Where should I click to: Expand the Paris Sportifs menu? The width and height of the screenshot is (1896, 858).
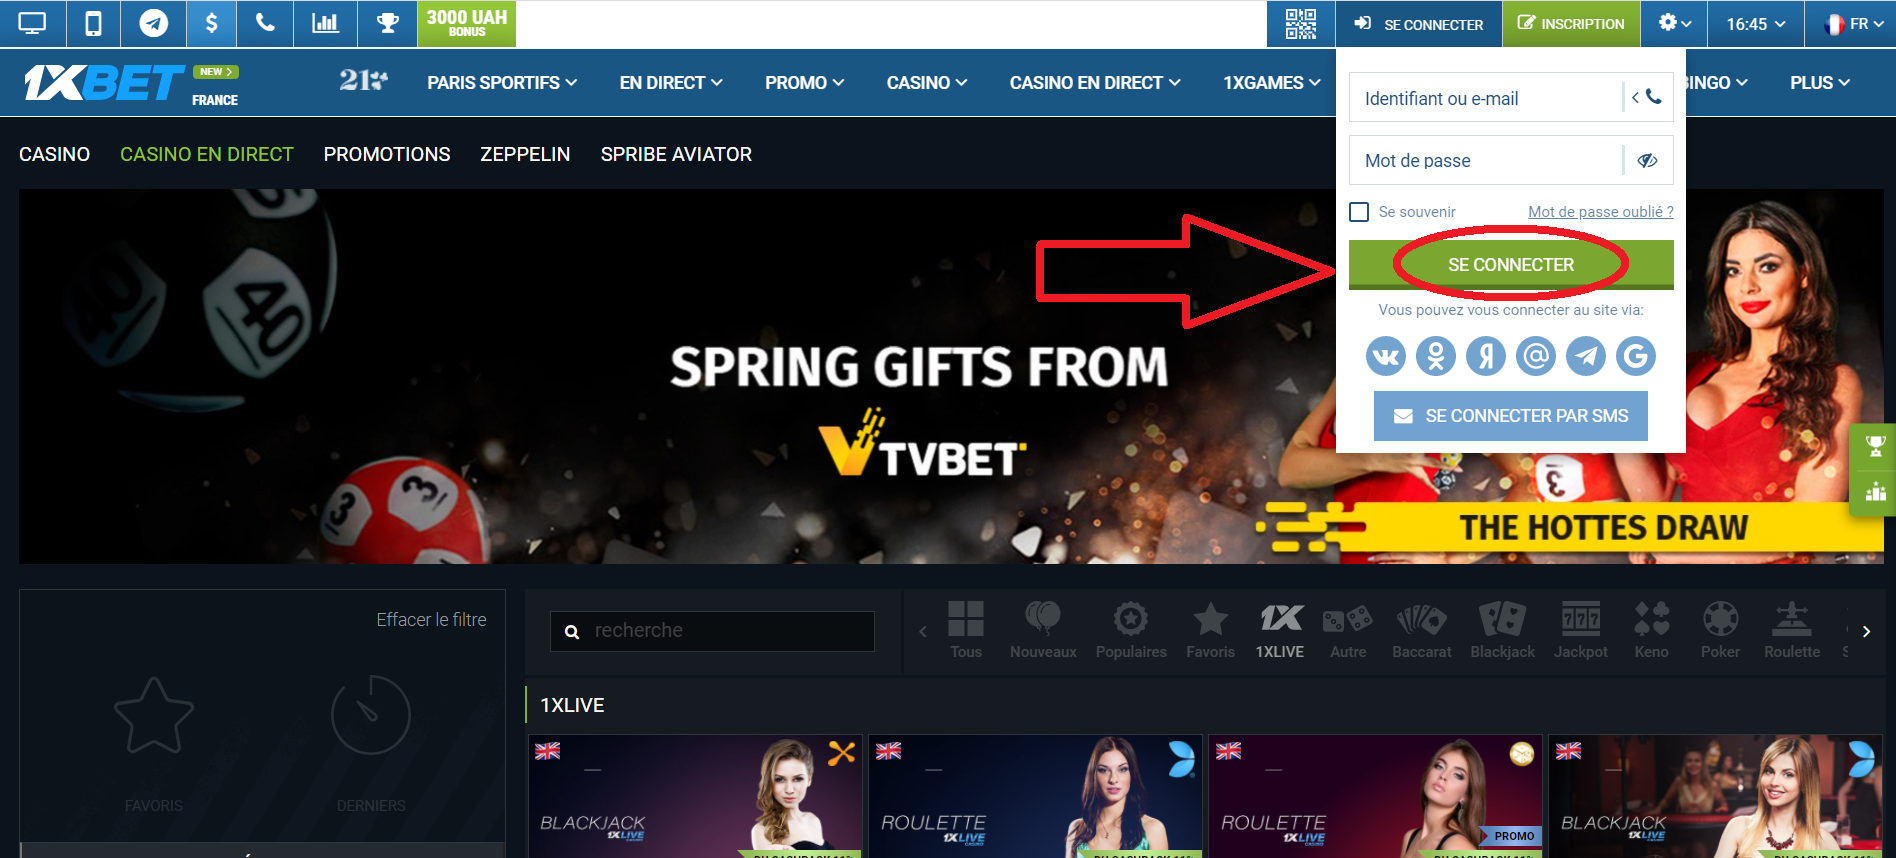[x=502, y=83]
